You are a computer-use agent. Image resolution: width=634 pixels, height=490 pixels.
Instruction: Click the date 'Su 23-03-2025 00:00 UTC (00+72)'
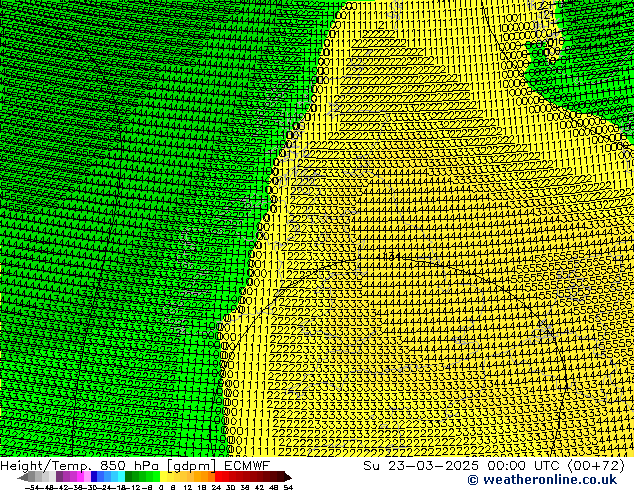pyautogui.click(x=494, y=466)
